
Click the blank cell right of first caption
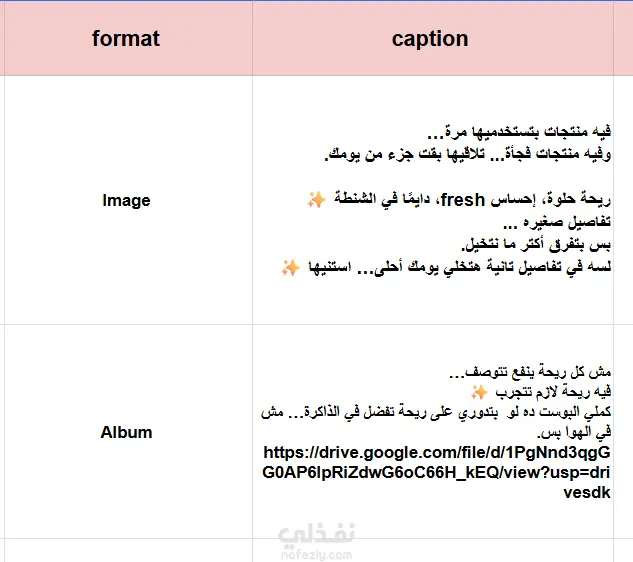point(623,200)
